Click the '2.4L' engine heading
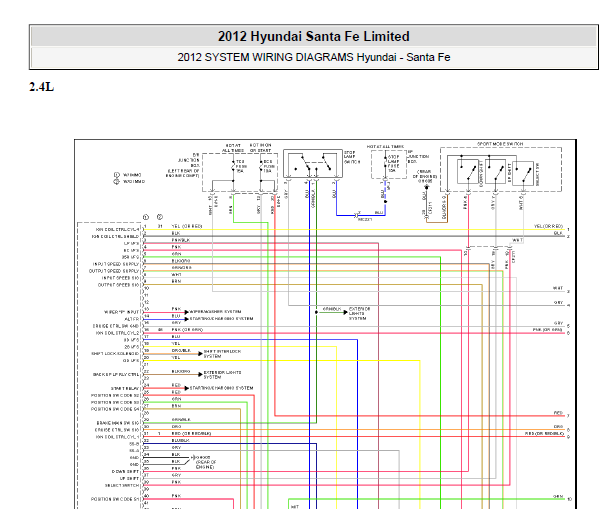 [41, 87]
